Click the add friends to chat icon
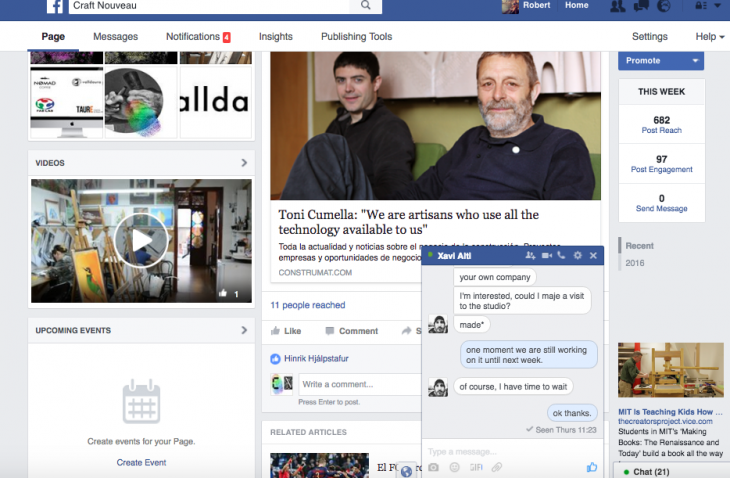730x478 pixels. click(x=530, y=256)
